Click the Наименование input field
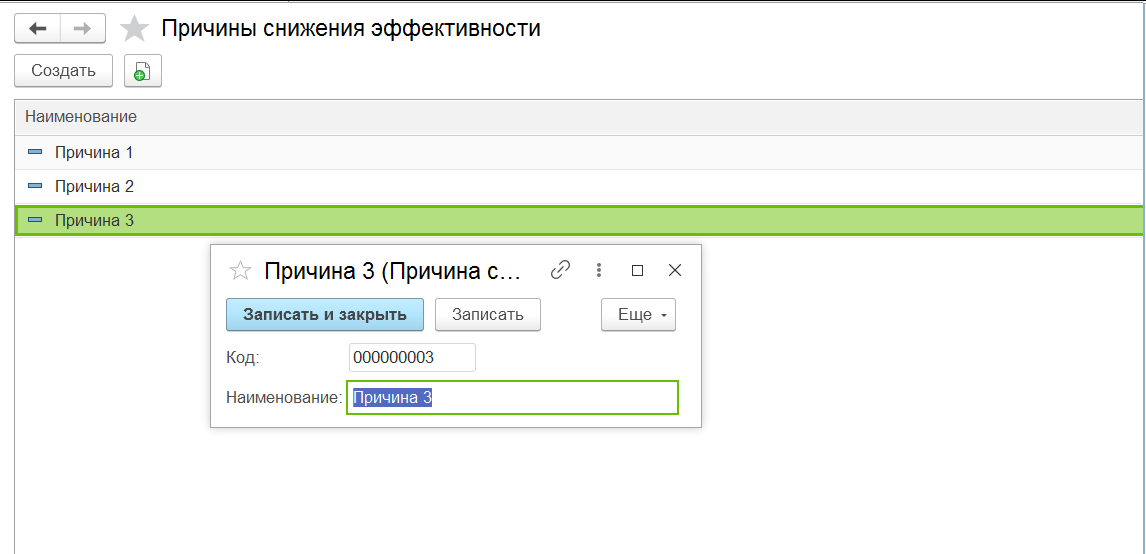Screen dimensions: 1146x554 tap(512, 398)
